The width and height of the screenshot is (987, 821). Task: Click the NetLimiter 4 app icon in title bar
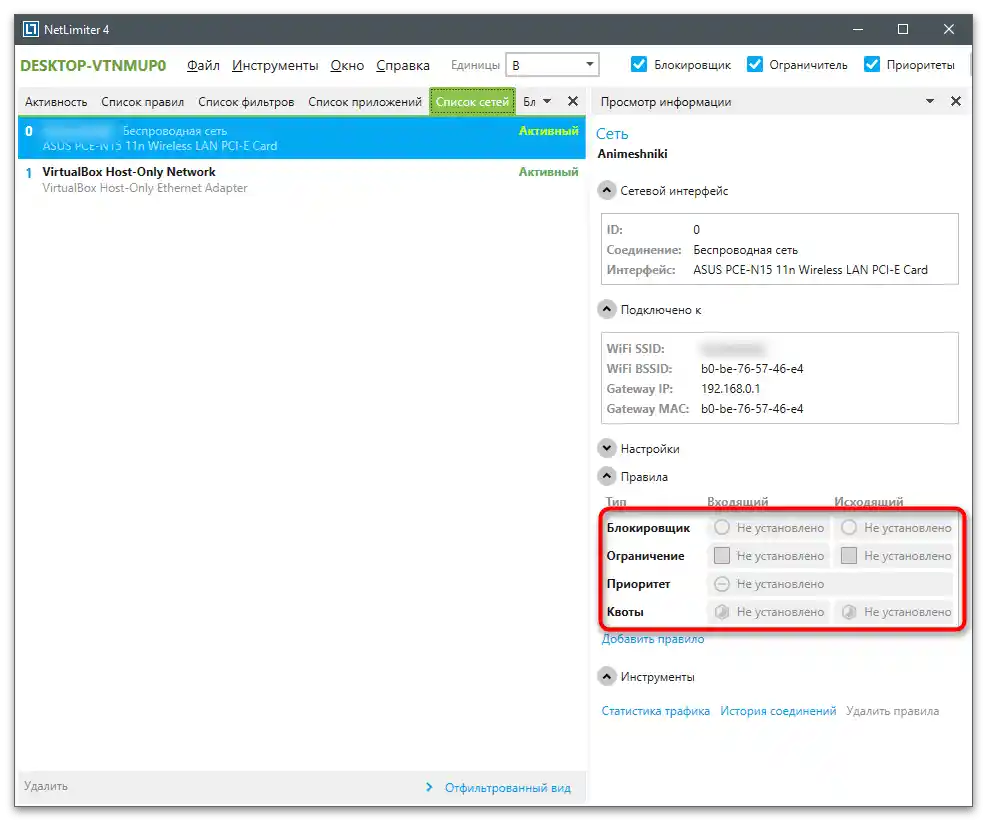[30, 29]
